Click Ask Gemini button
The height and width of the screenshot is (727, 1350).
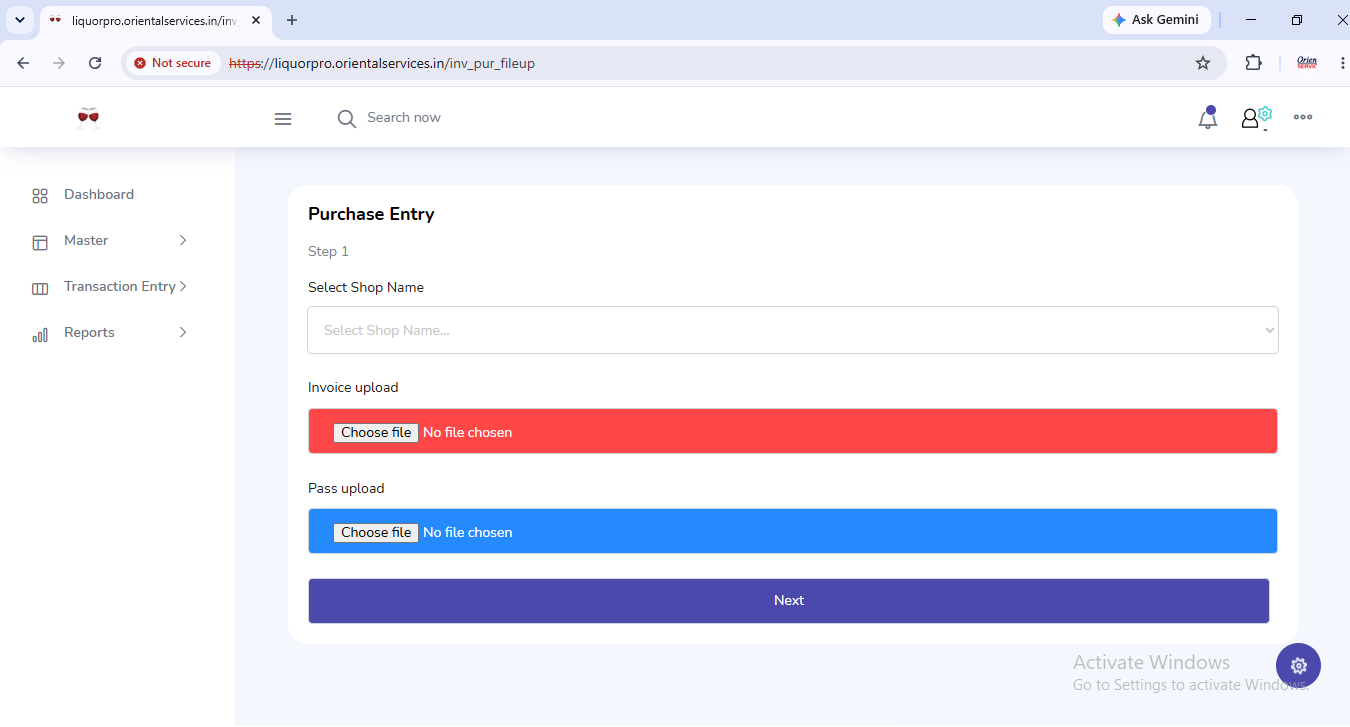(x=1156, y=20)
